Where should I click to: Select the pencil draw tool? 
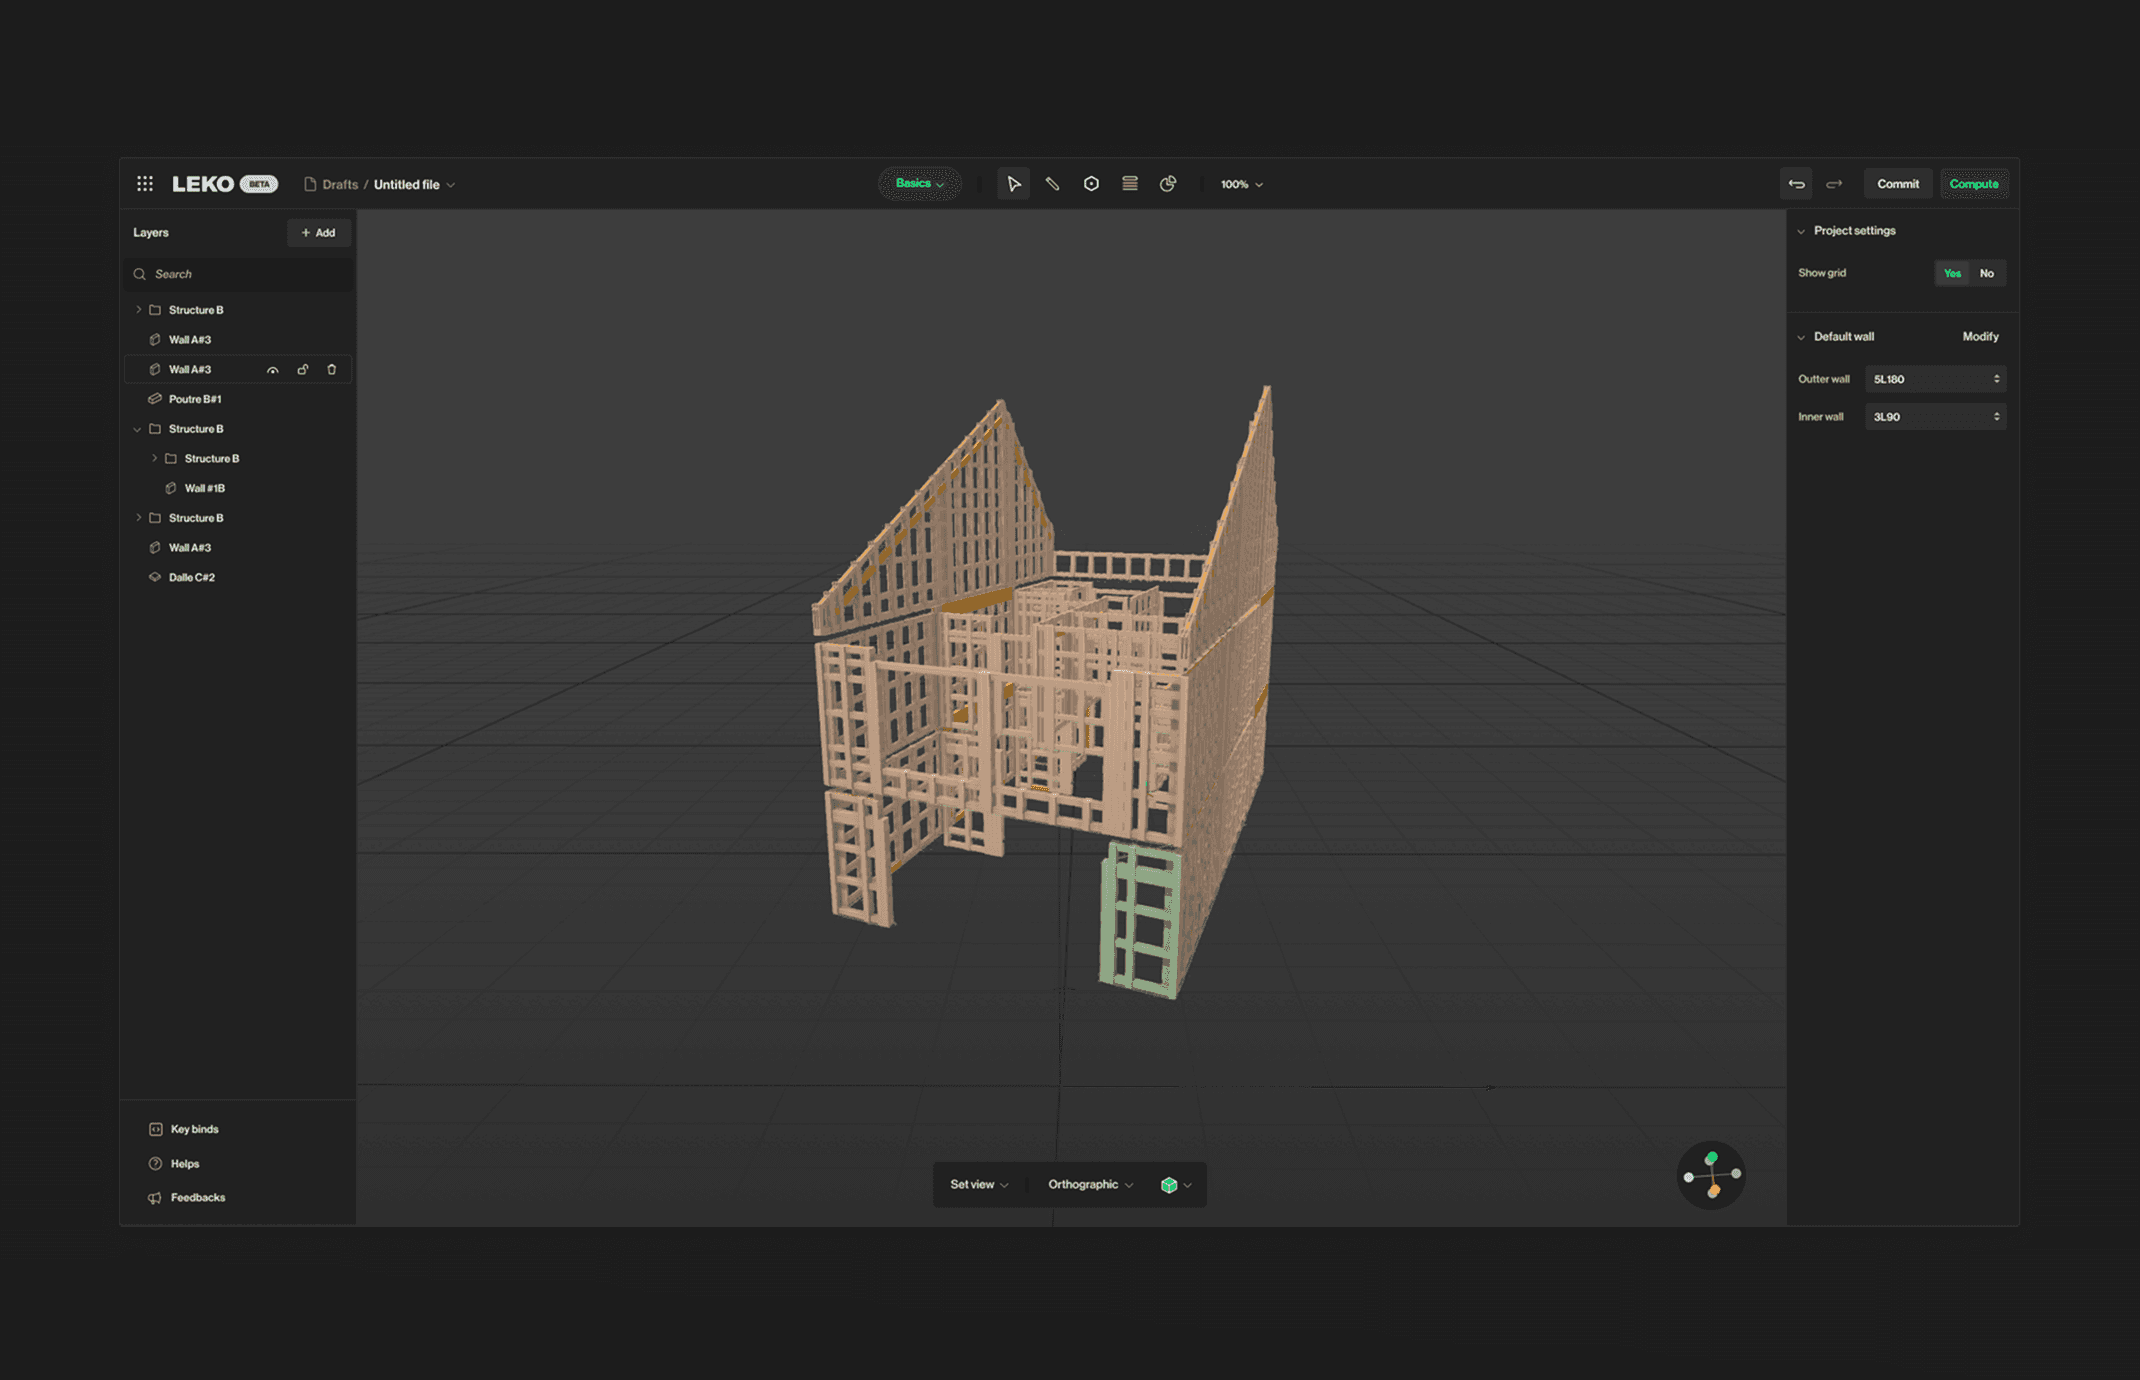tap(1052, 184)
